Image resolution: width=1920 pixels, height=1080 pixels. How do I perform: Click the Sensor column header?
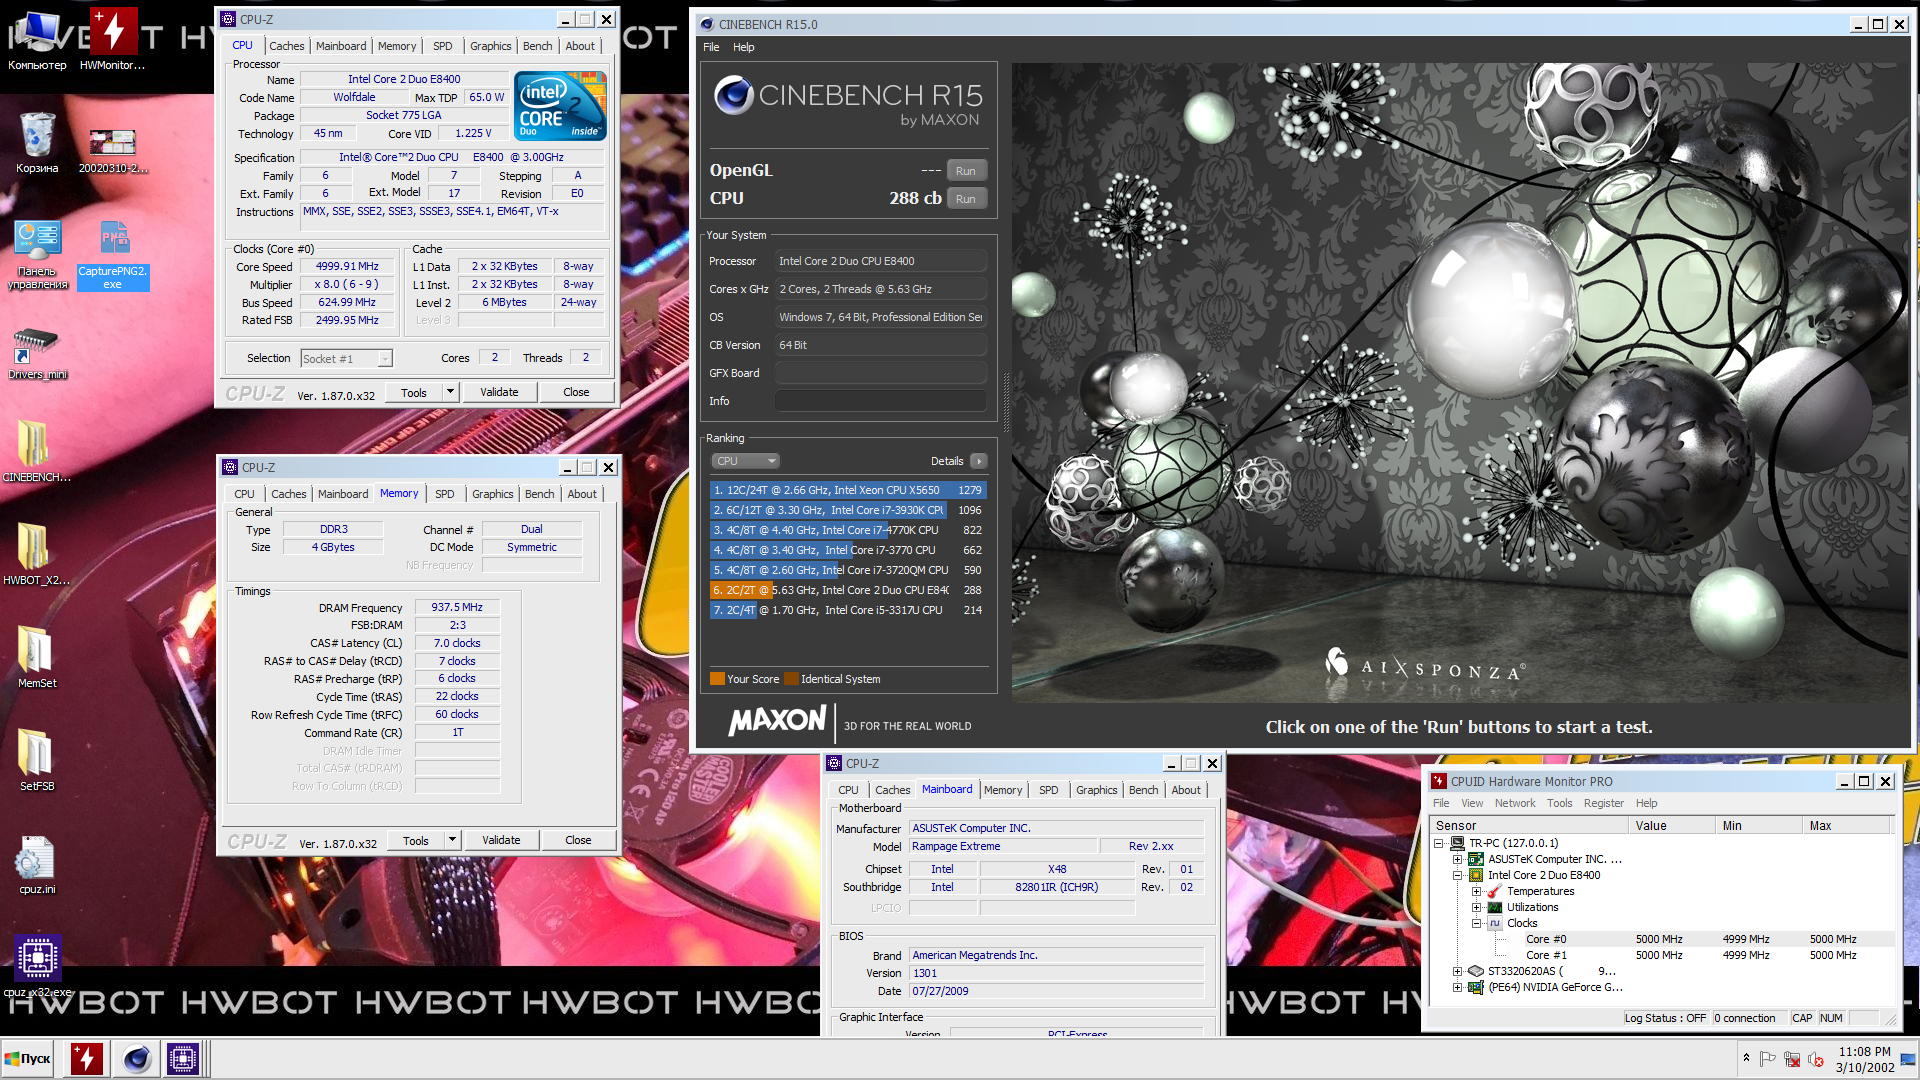click(1529, 826)
